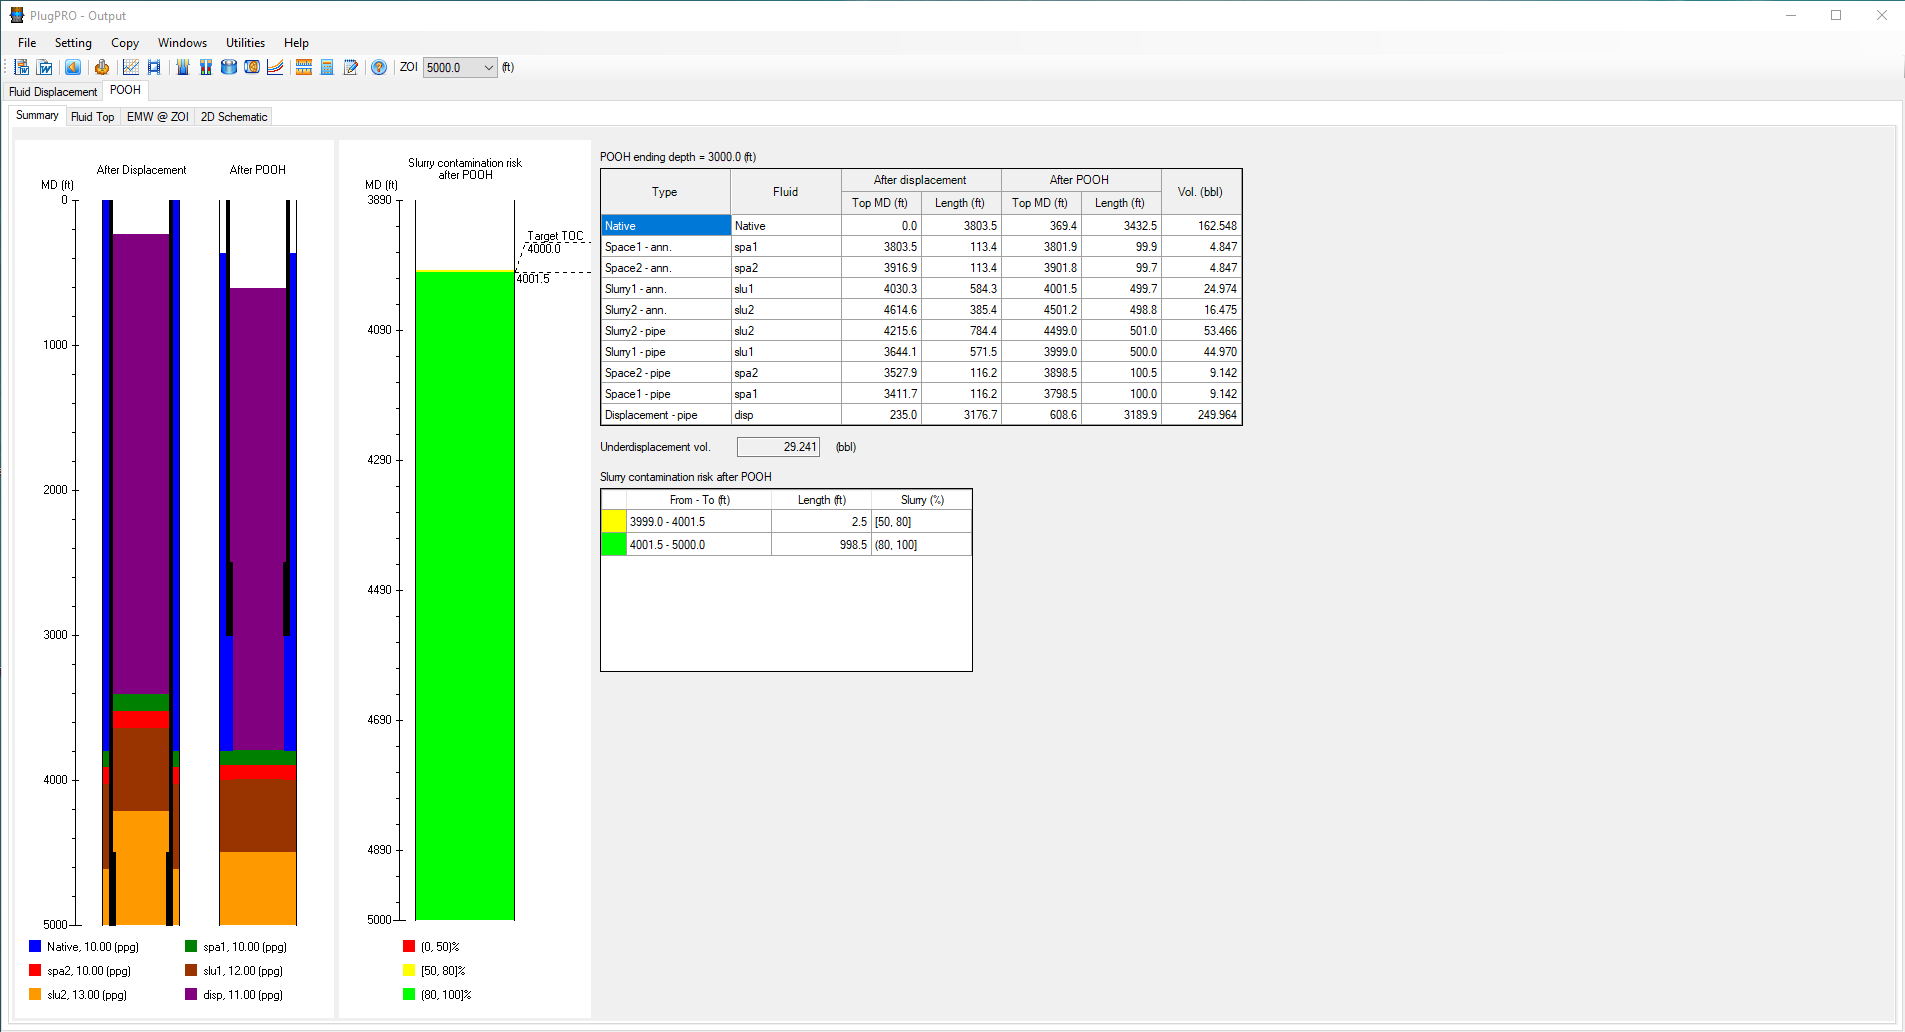
Task: Click the yellow contamination risk swatch in table
Action: [613, 522]
